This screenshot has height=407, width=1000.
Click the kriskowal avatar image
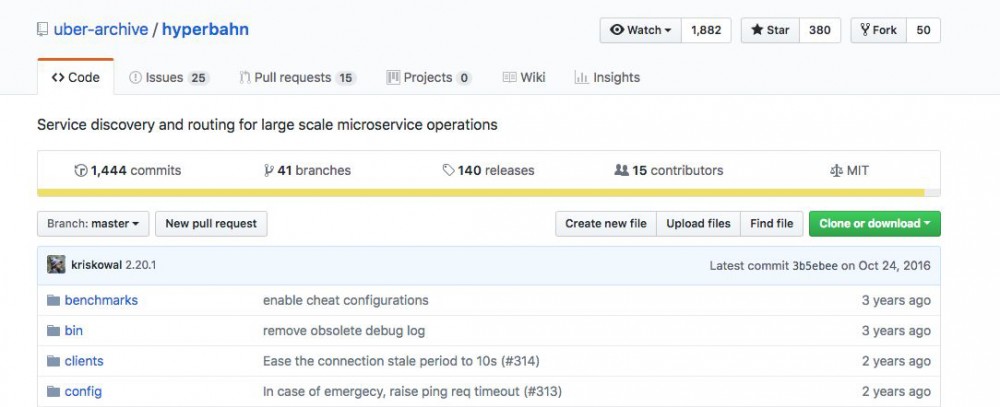click(x=56, y=265)
